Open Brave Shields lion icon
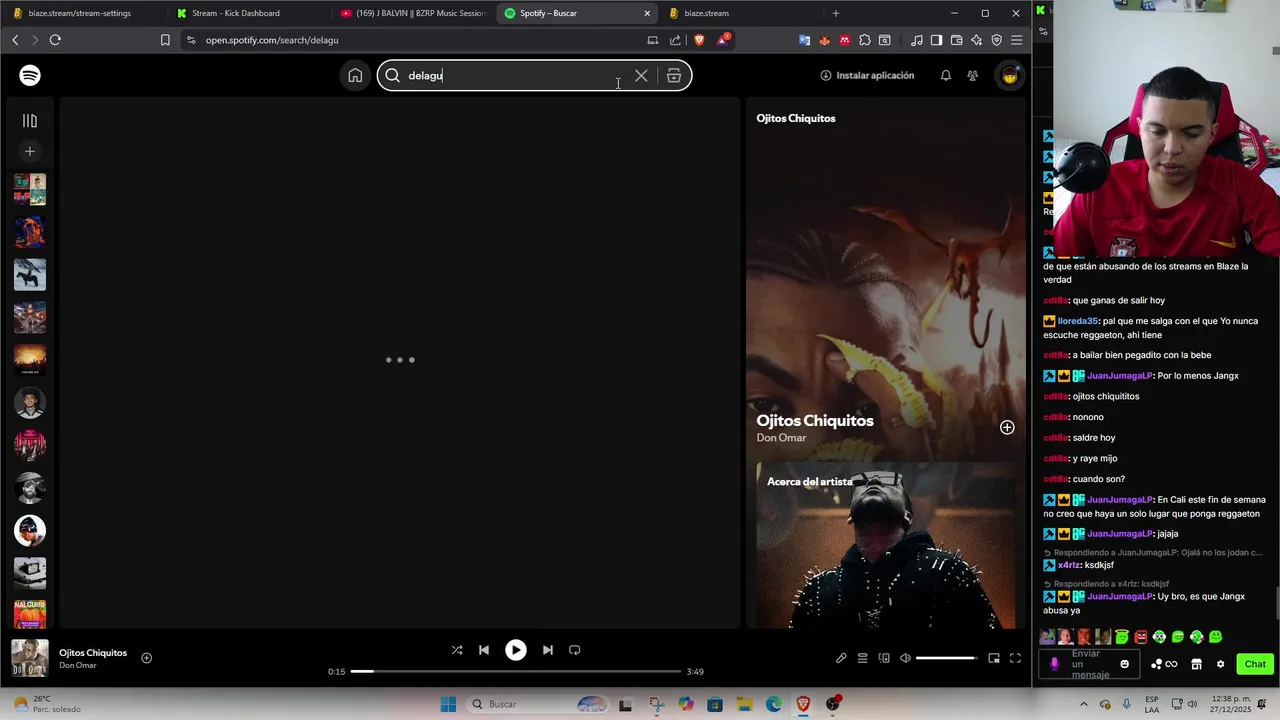Screen dimensions: 1280x720 pos(699,40)
